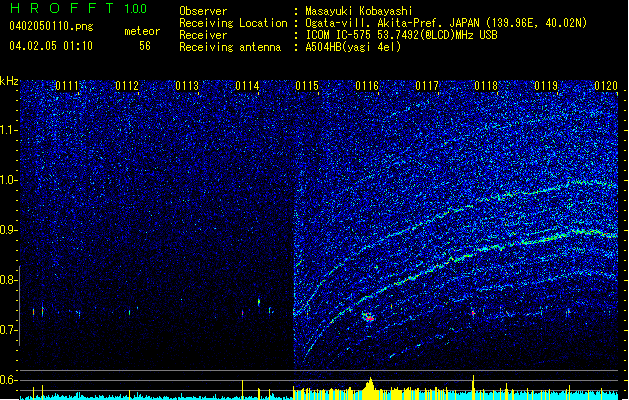Click the 0.7 kHz axis label

coord(9,330)
